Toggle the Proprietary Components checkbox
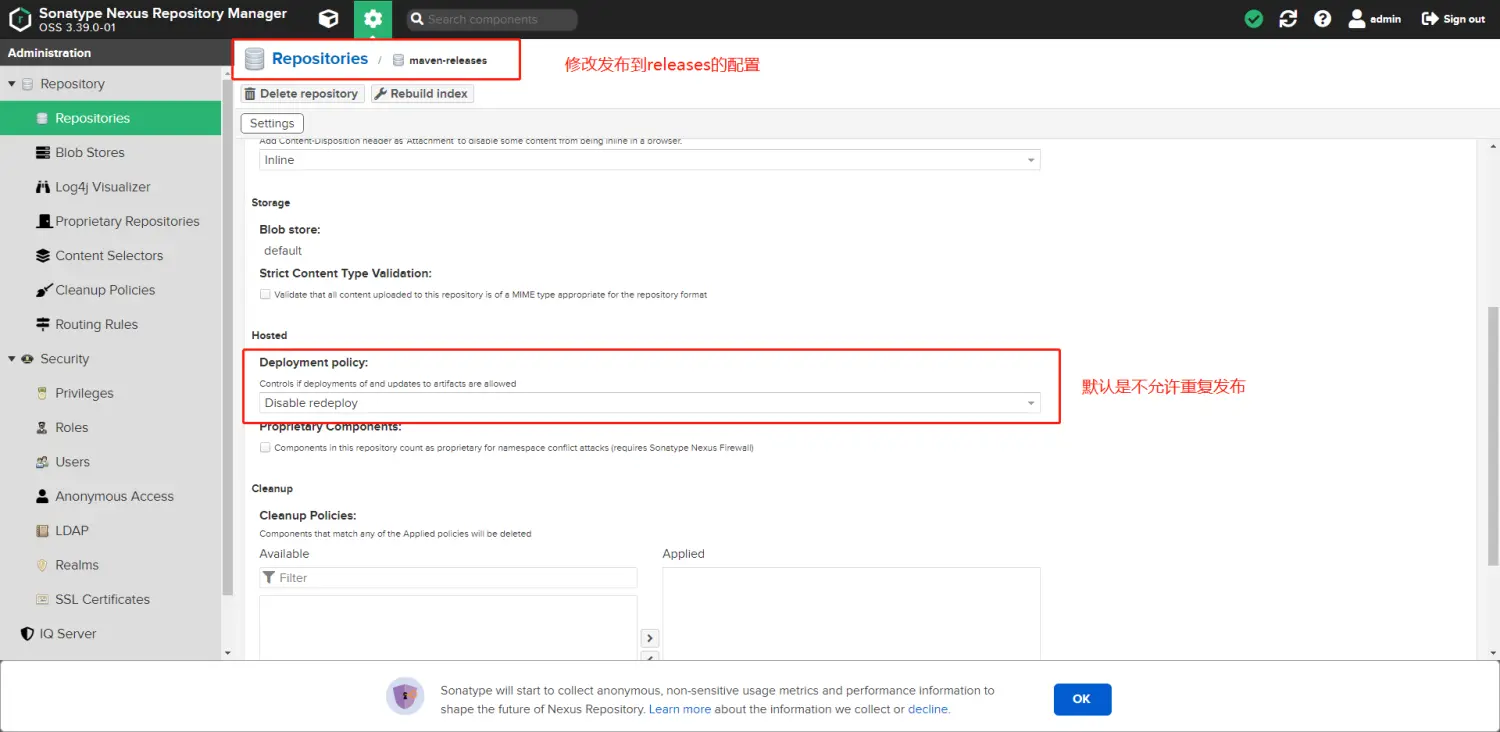Viewport: 1500px width, 732px height. (x=265, y=448)
